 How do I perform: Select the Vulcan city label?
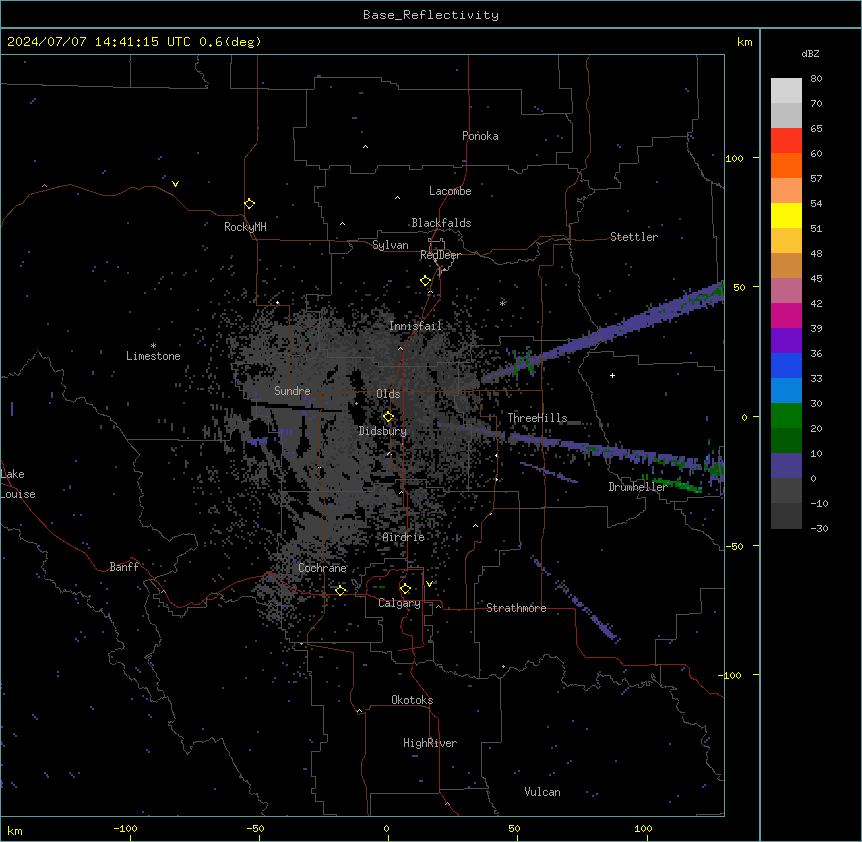click(x=542, y=792)
